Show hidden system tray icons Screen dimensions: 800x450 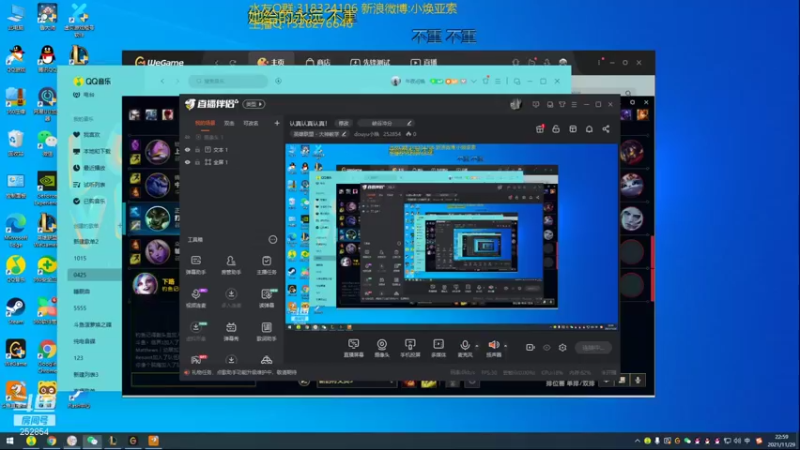(637, 441)
